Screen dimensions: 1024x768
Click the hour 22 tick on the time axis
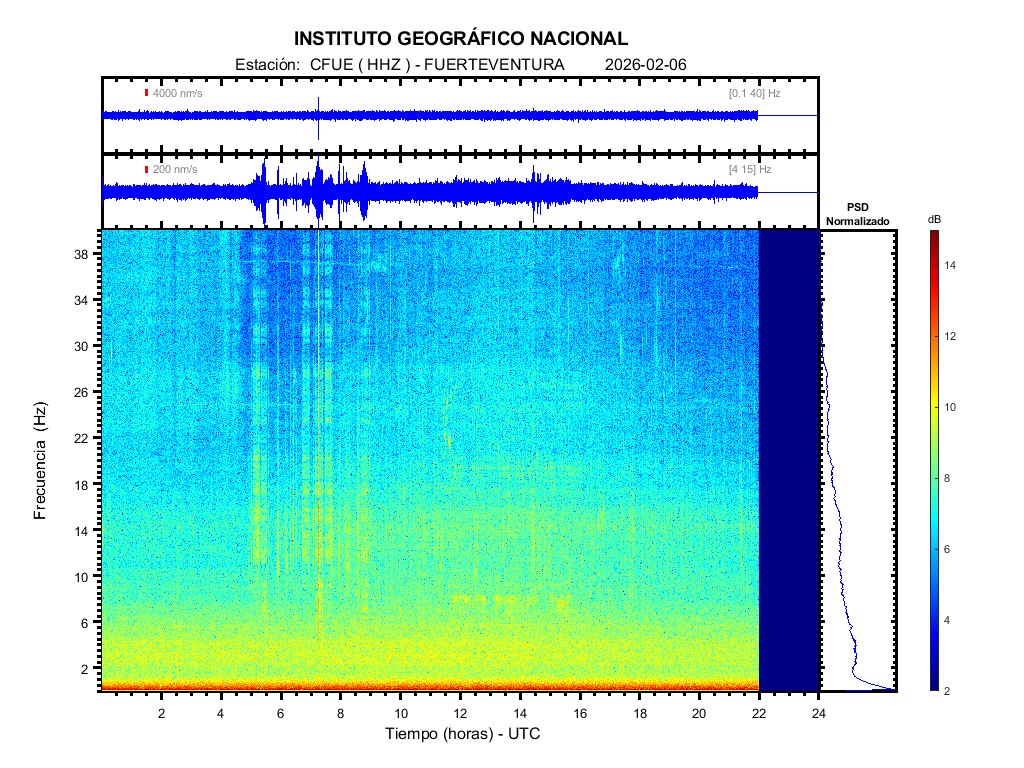click(759, 713)
